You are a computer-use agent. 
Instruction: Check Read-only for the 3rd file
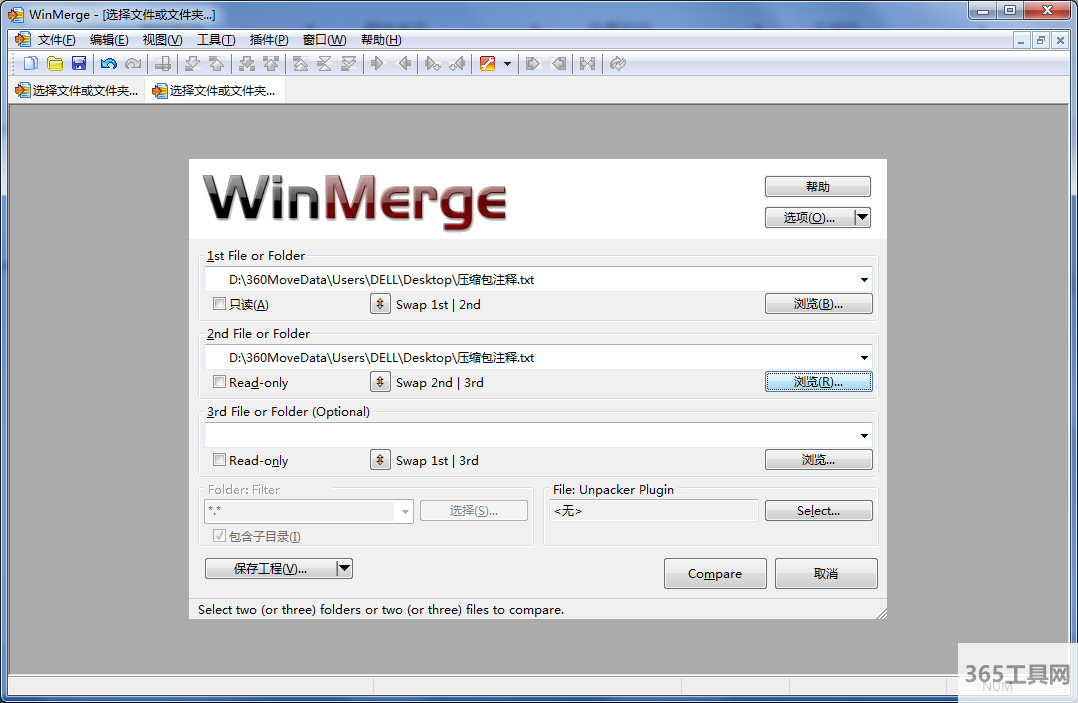(x=220, y=461)
